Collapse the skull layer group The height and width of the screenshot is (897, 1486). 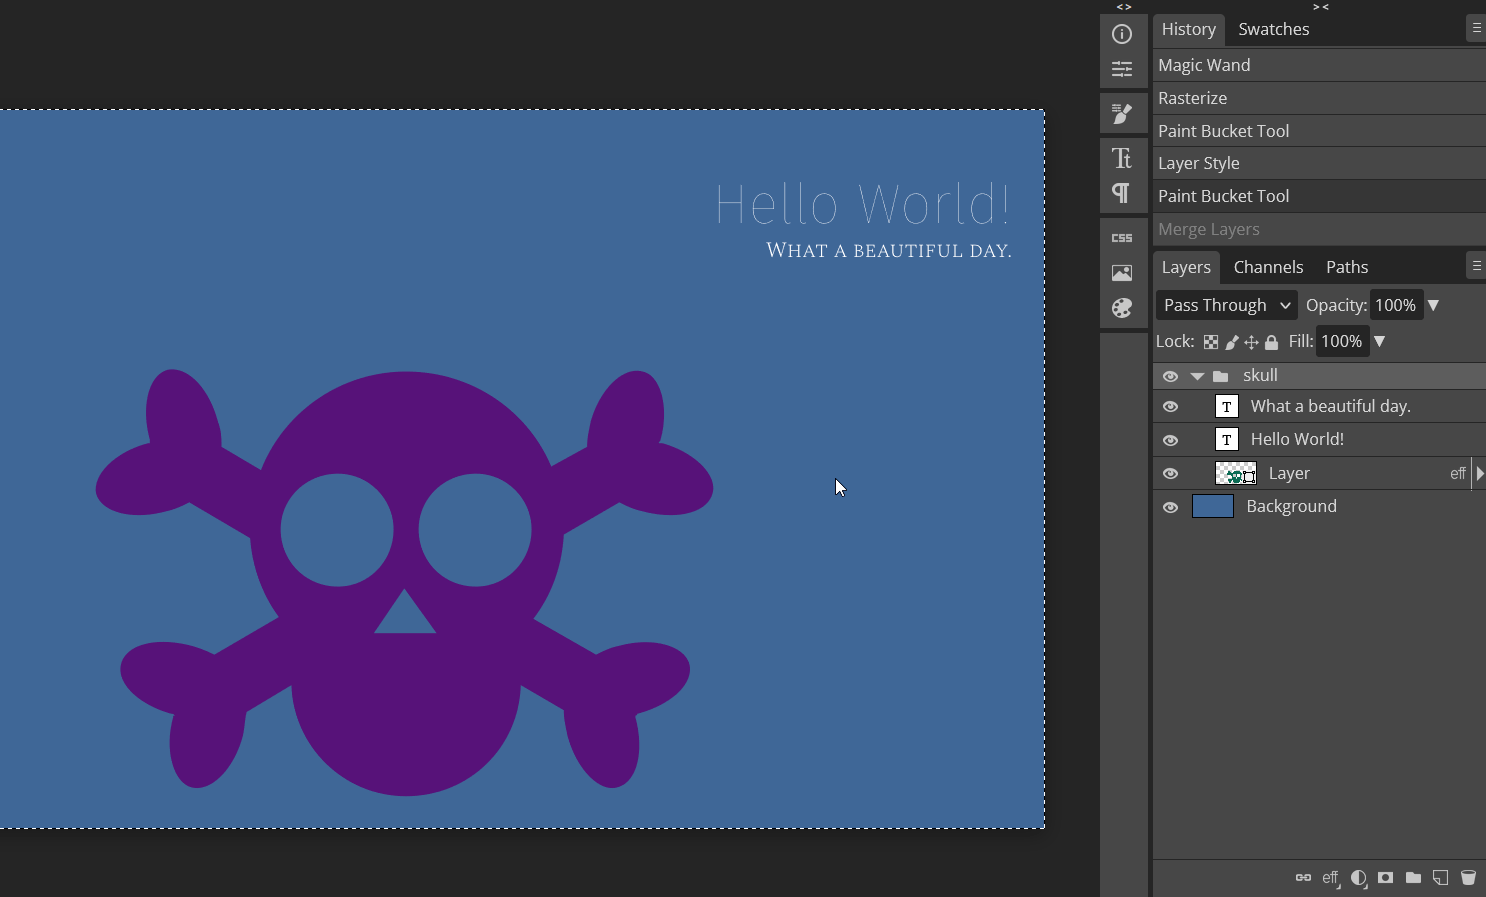tap(1196, 375)
